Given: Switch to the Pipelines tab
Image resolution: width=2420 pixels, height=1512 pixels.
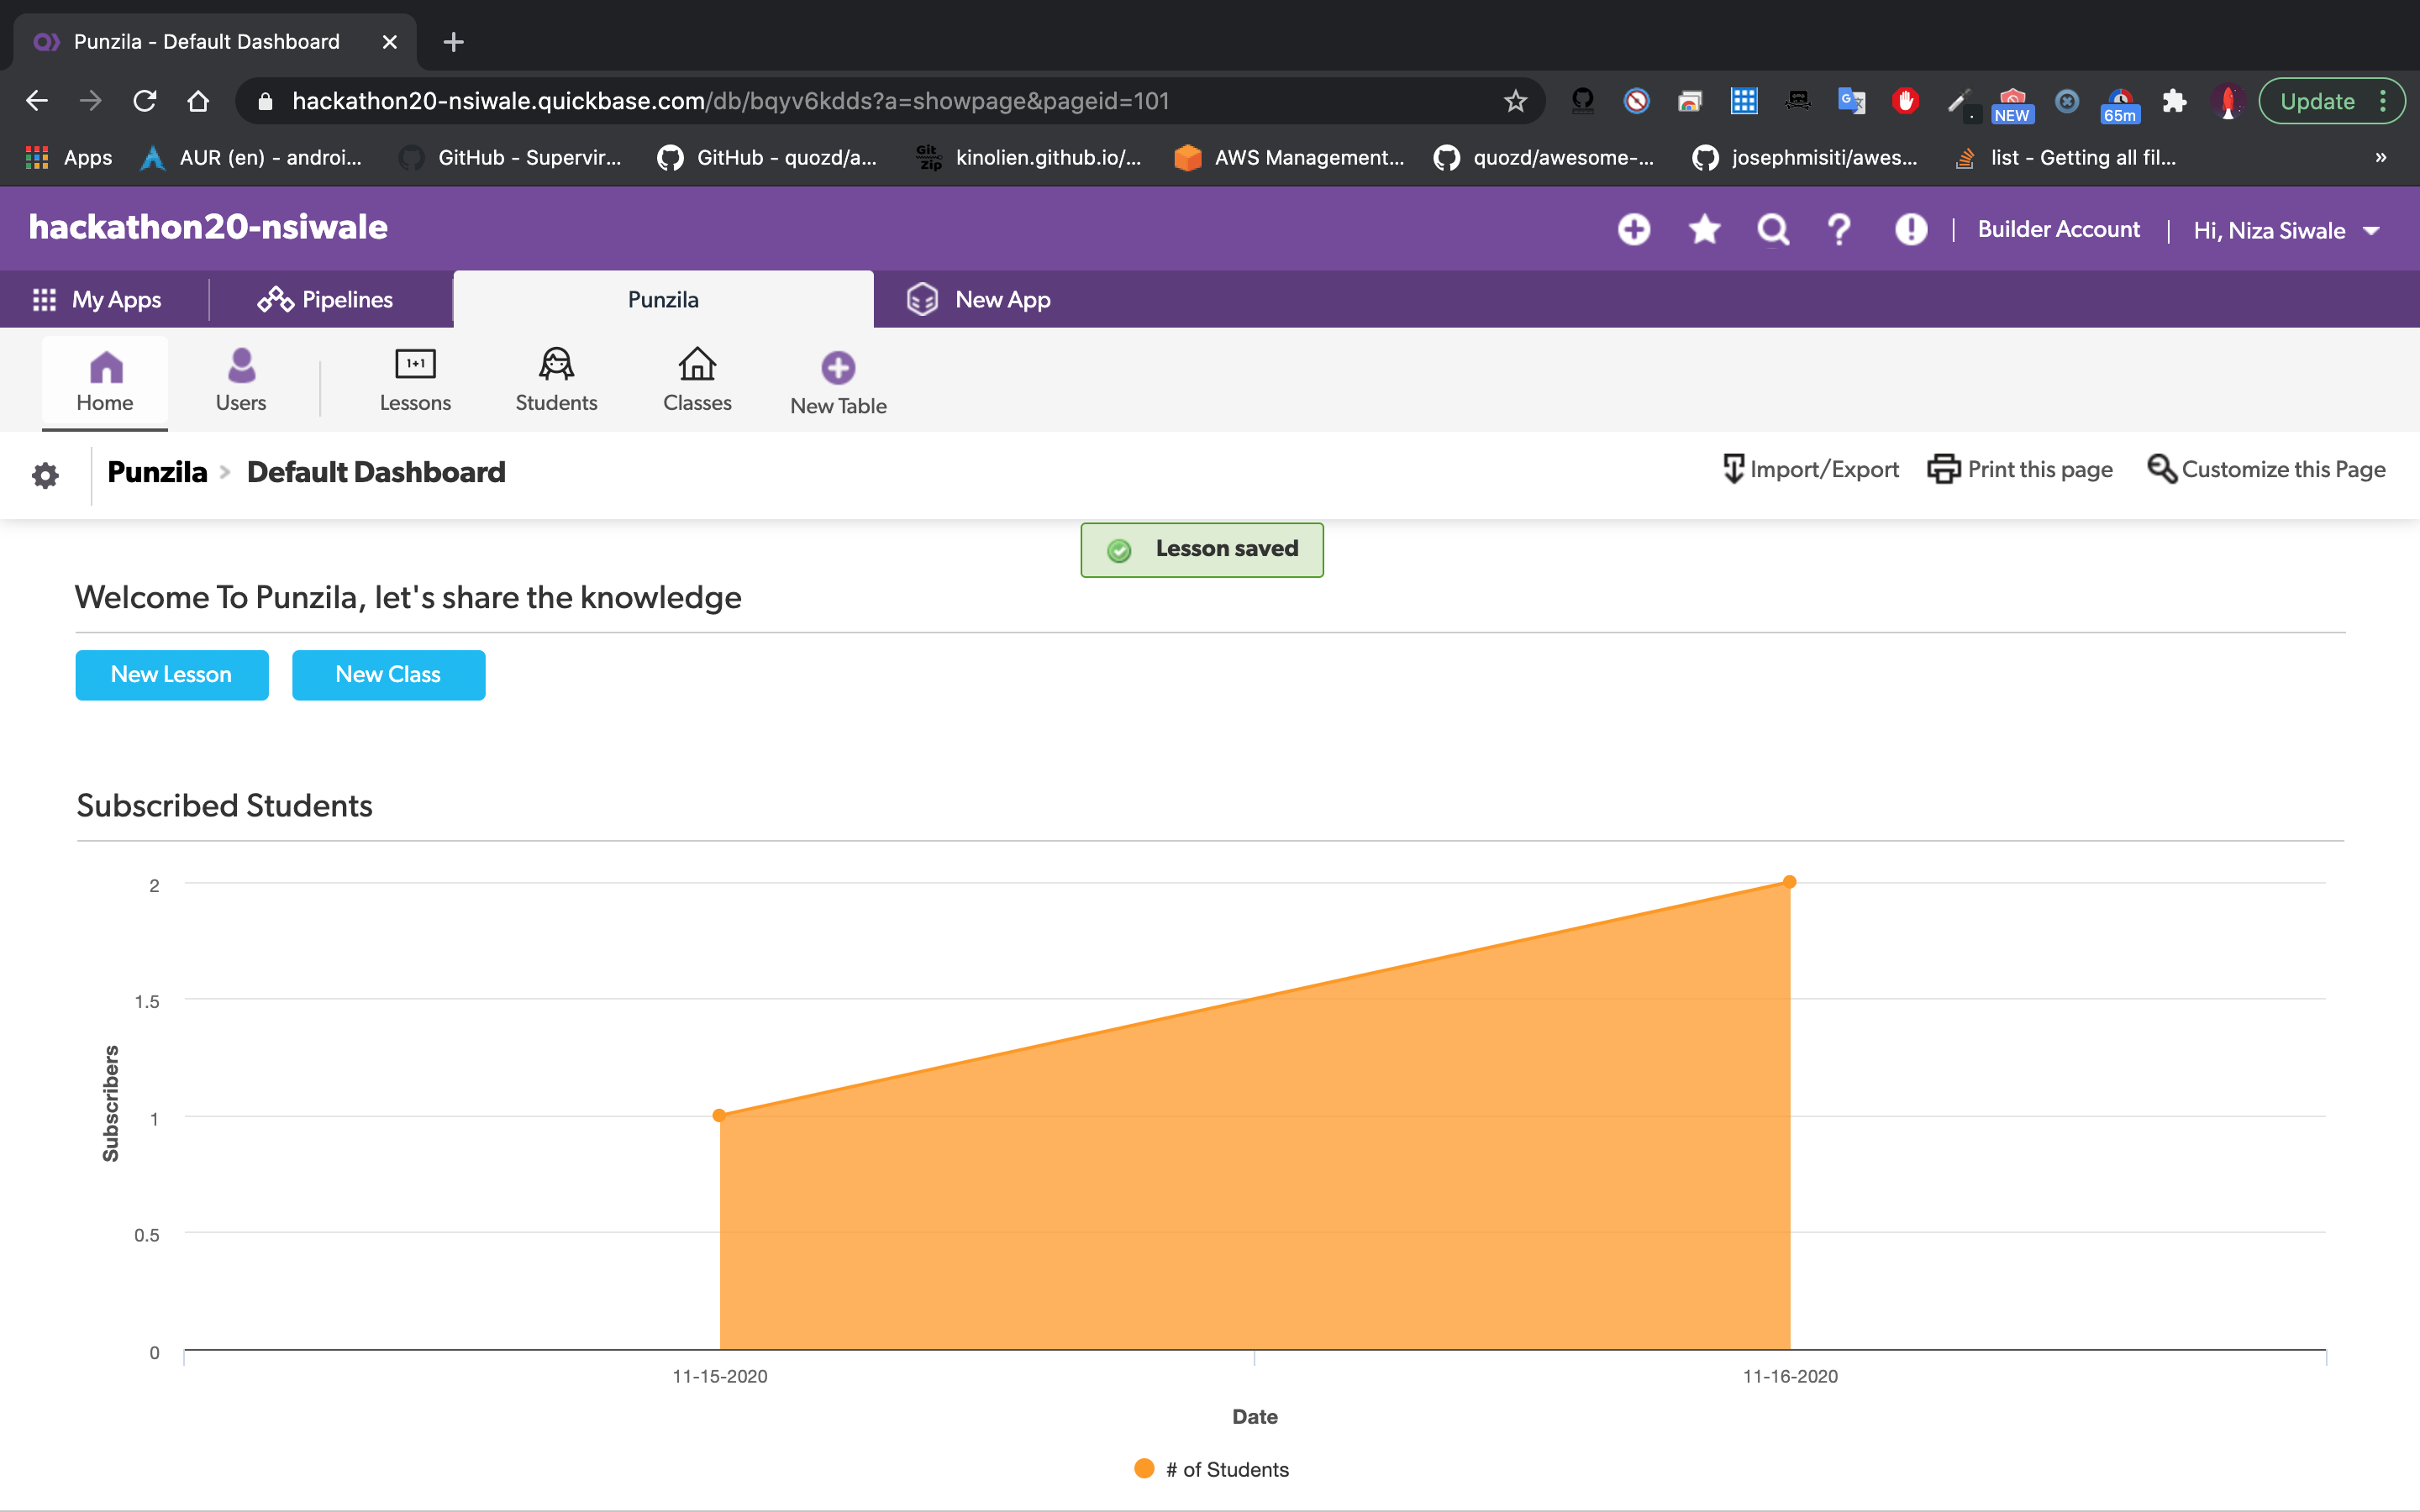Looking at the screenshot, I should (326, 300).
